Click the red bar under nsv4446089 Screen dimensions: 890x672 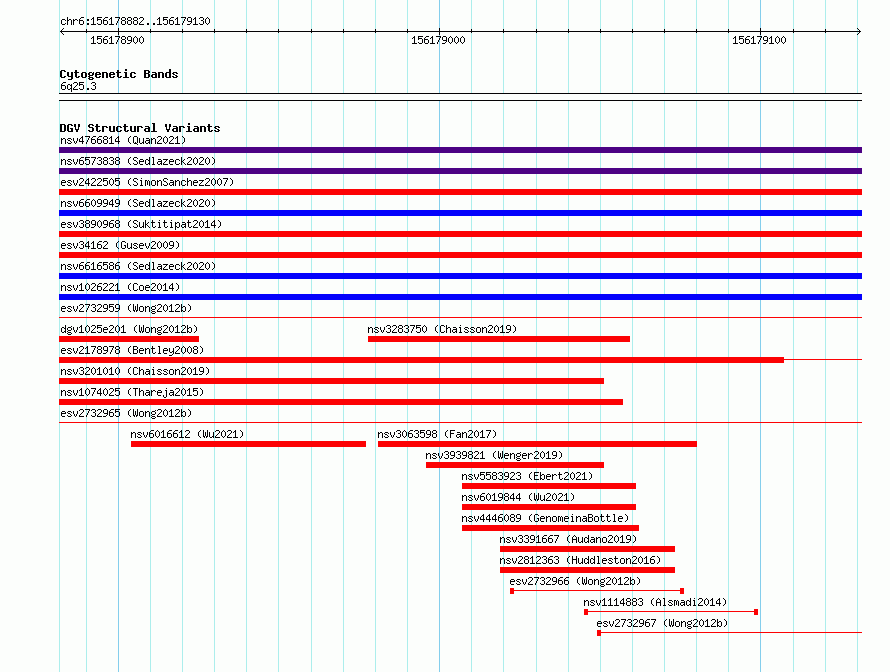551,528
